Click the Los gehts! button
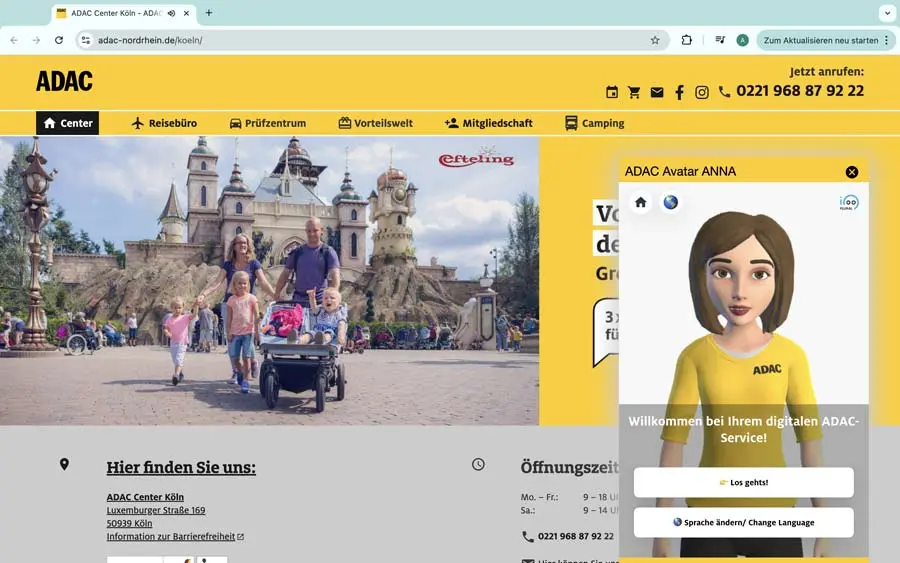900x563 pixels. (x=743, y=483)
